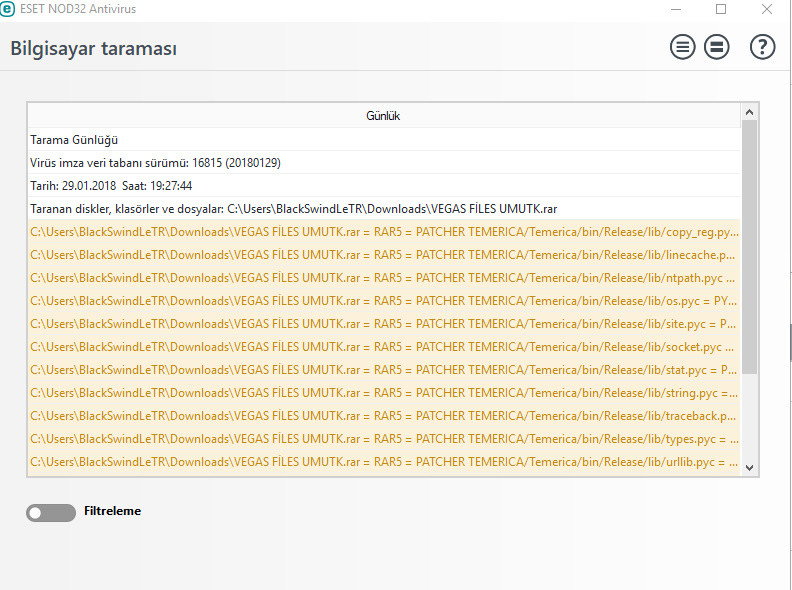Select the log row for traceback

pos(384,415)
